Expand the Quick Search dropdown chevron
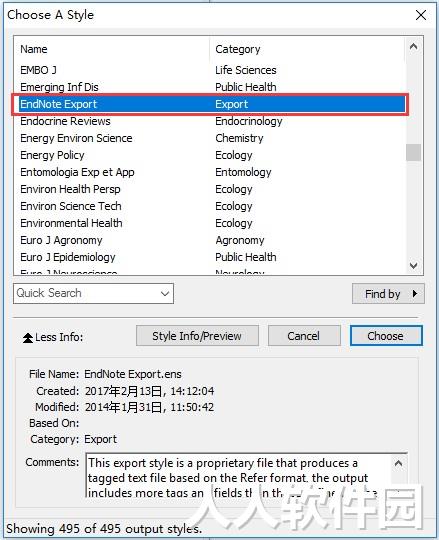Screen dimensions: 439x540 165,294
